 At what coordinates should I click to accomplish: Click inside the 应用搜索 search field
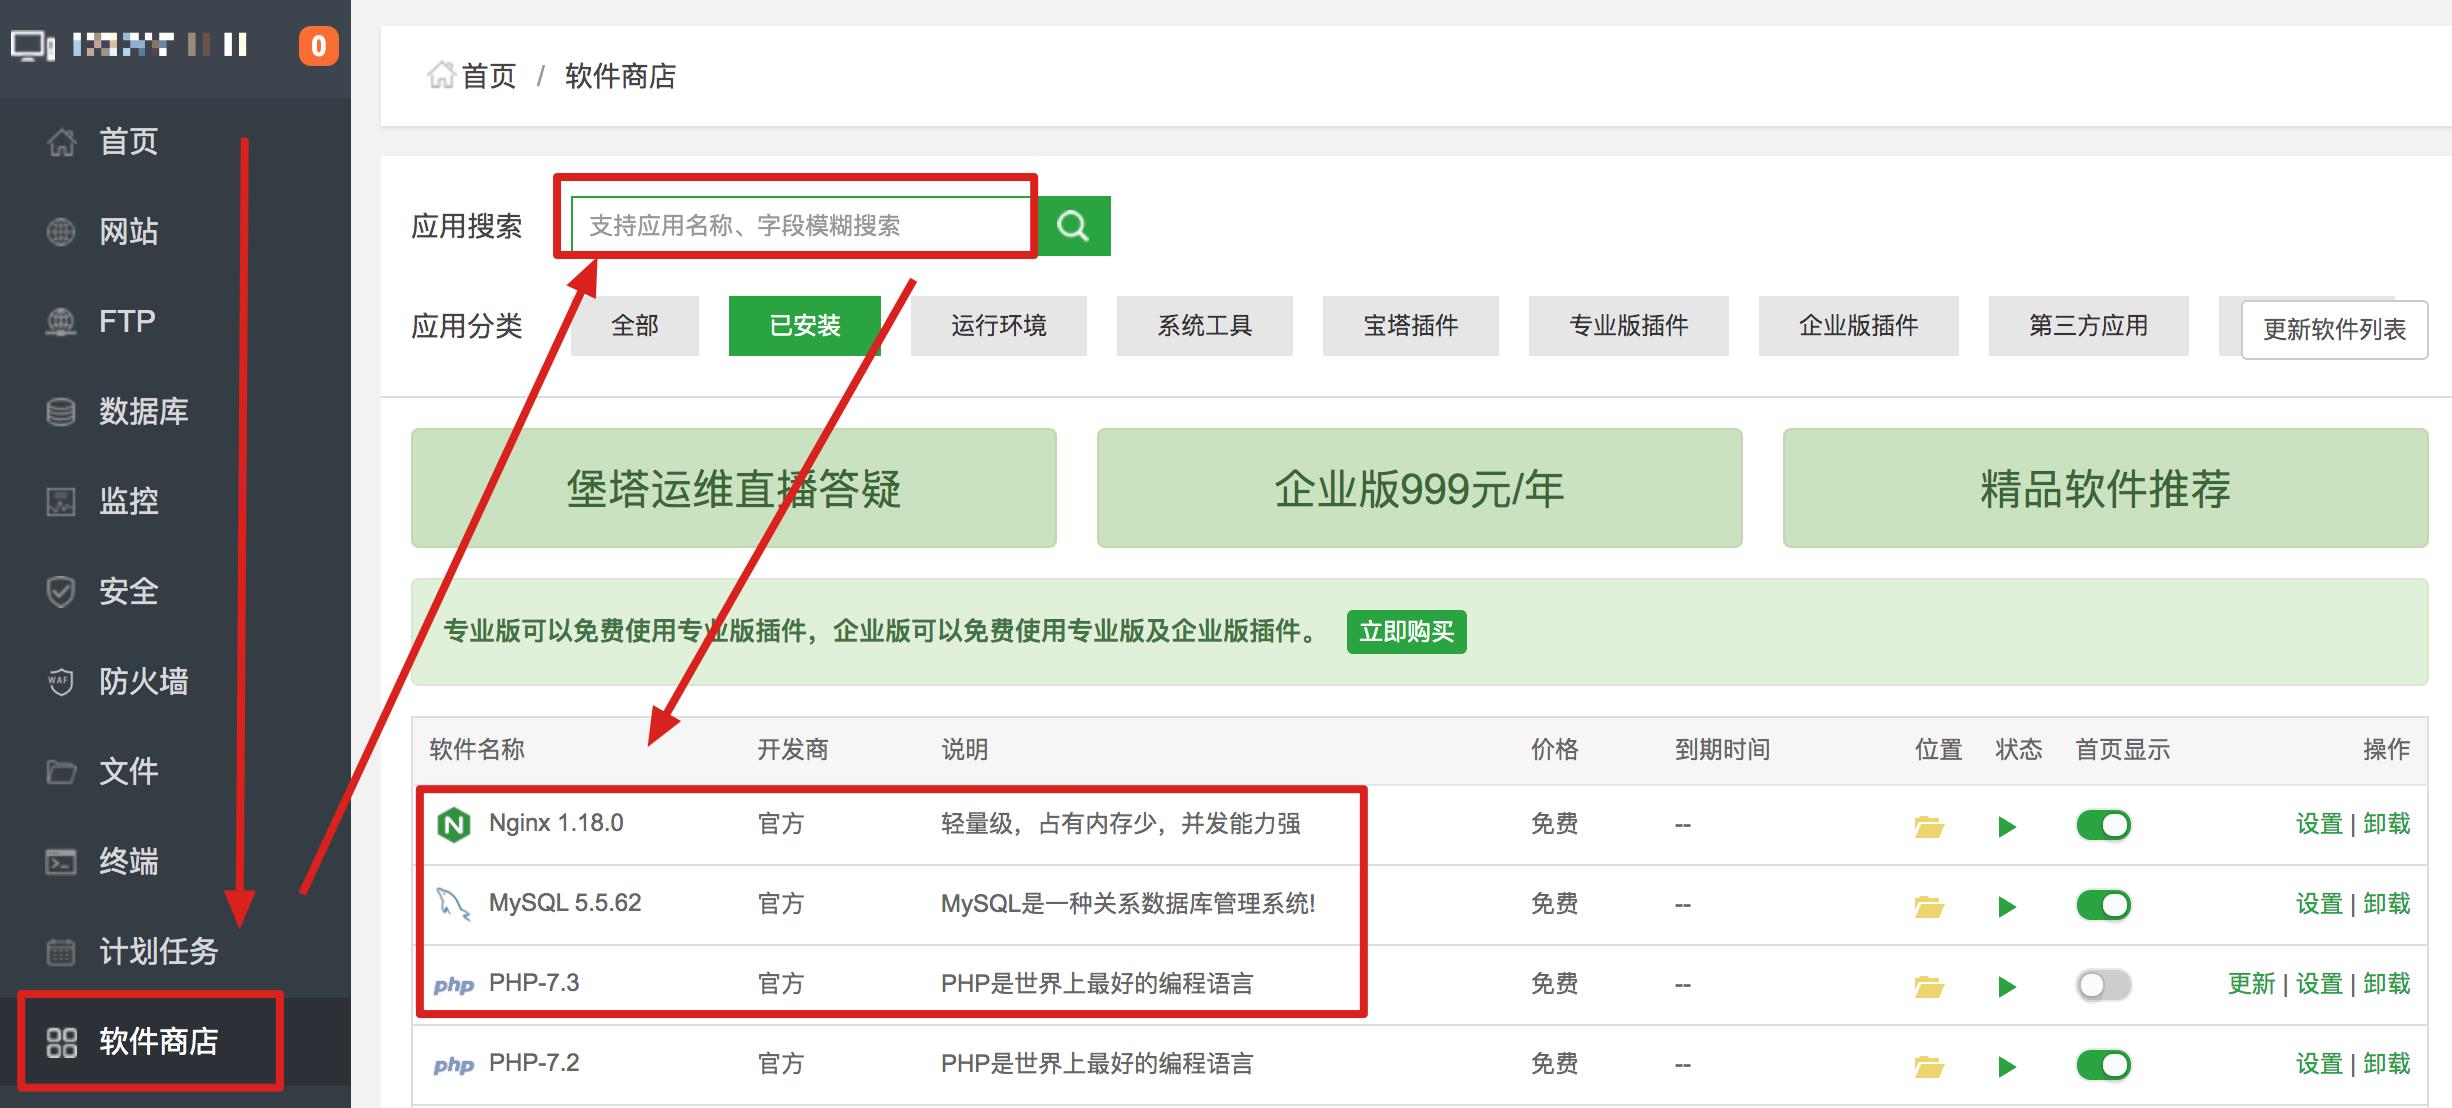point(804,225)
